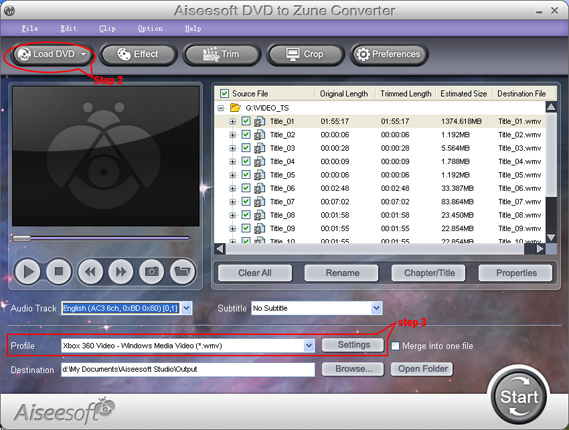Expand the Title_07 tree node
This screenshot has width=569, height=430.
click(x=232, y=202)
